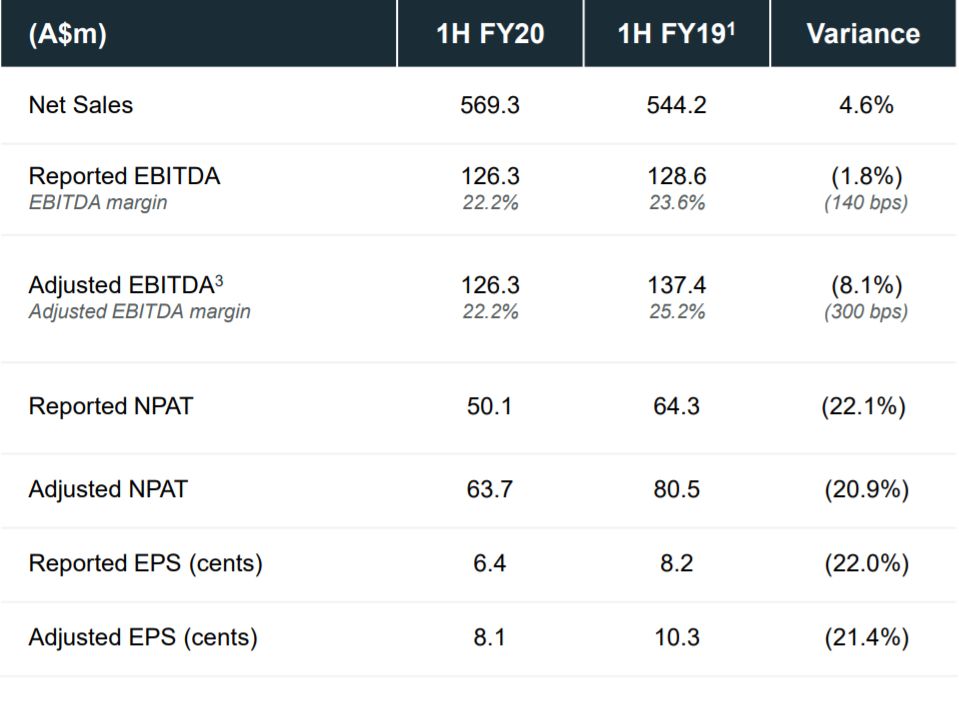Select the Adjusted NPAT row label
Viewport: 959px width, 708px height.
point(108,489)
